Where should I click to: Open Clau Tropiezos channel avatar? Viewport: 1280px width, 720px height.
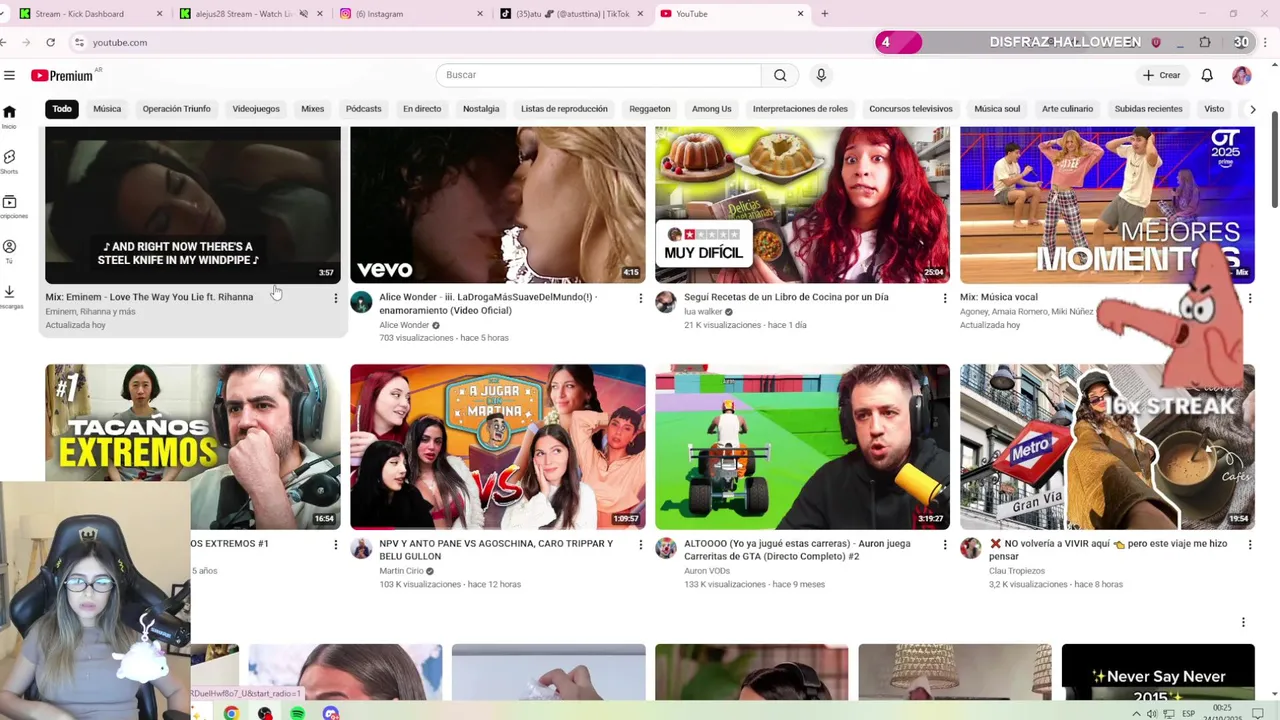[971, 548]
